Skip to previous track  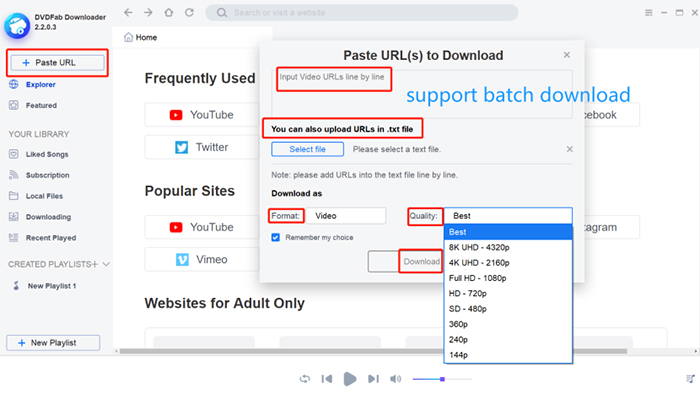point(327,379)
